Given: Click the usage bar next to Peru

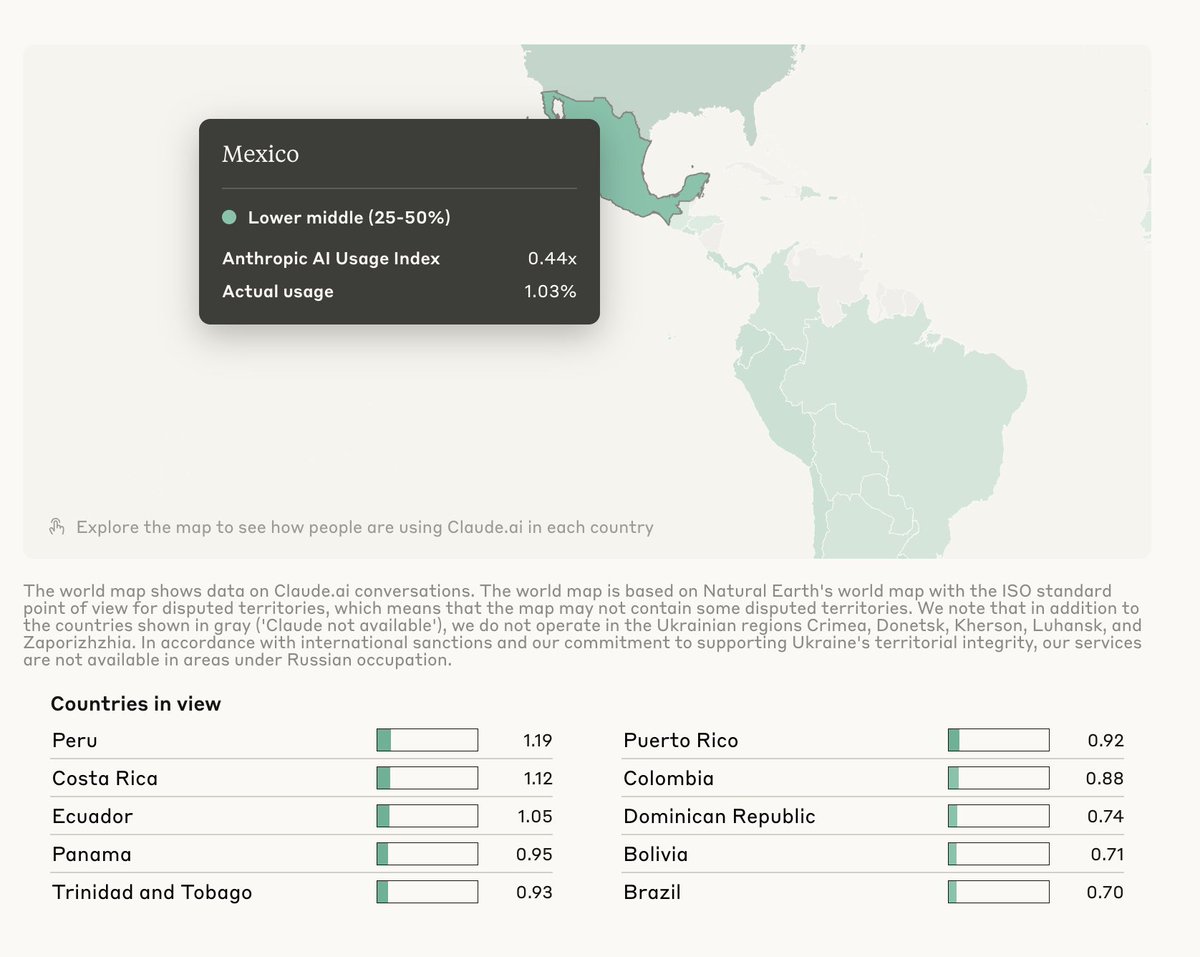Looking at the screenshot, I should tap(427, 740).
